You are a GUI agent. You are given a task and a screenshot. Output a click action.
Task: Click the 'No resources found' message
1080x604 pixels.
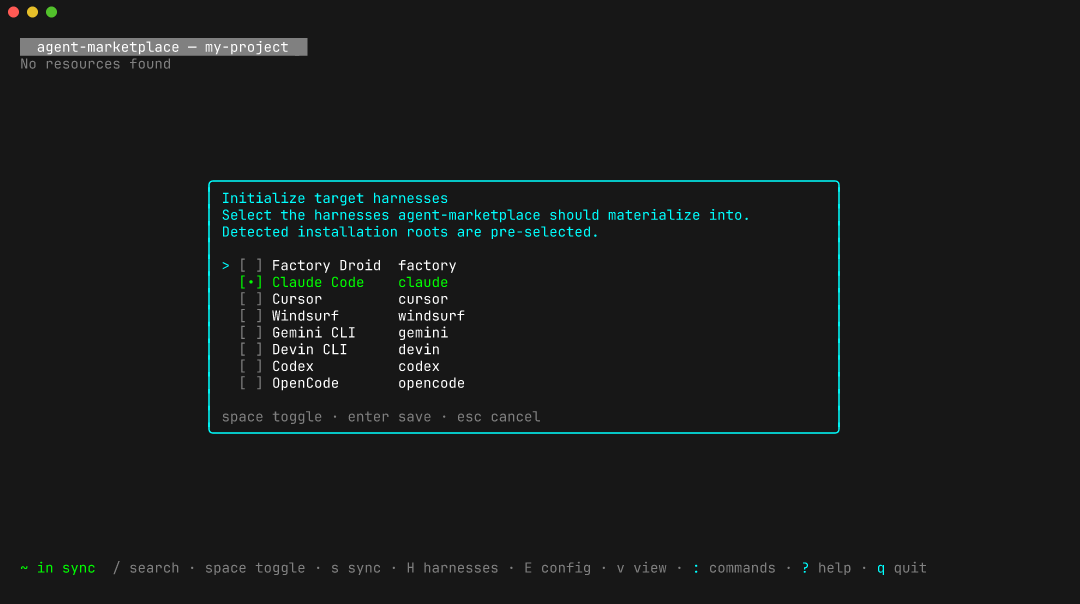point(96,64)
